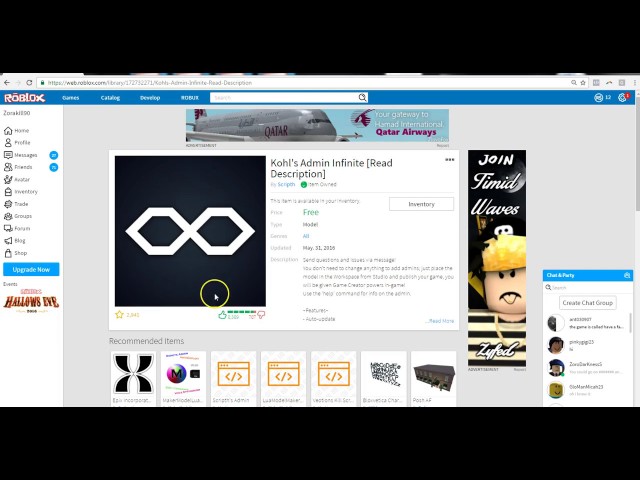This screenshot has width=640, height=480.
Task: Click the Qatar Airways banner ad
Action: coord(318,125)
